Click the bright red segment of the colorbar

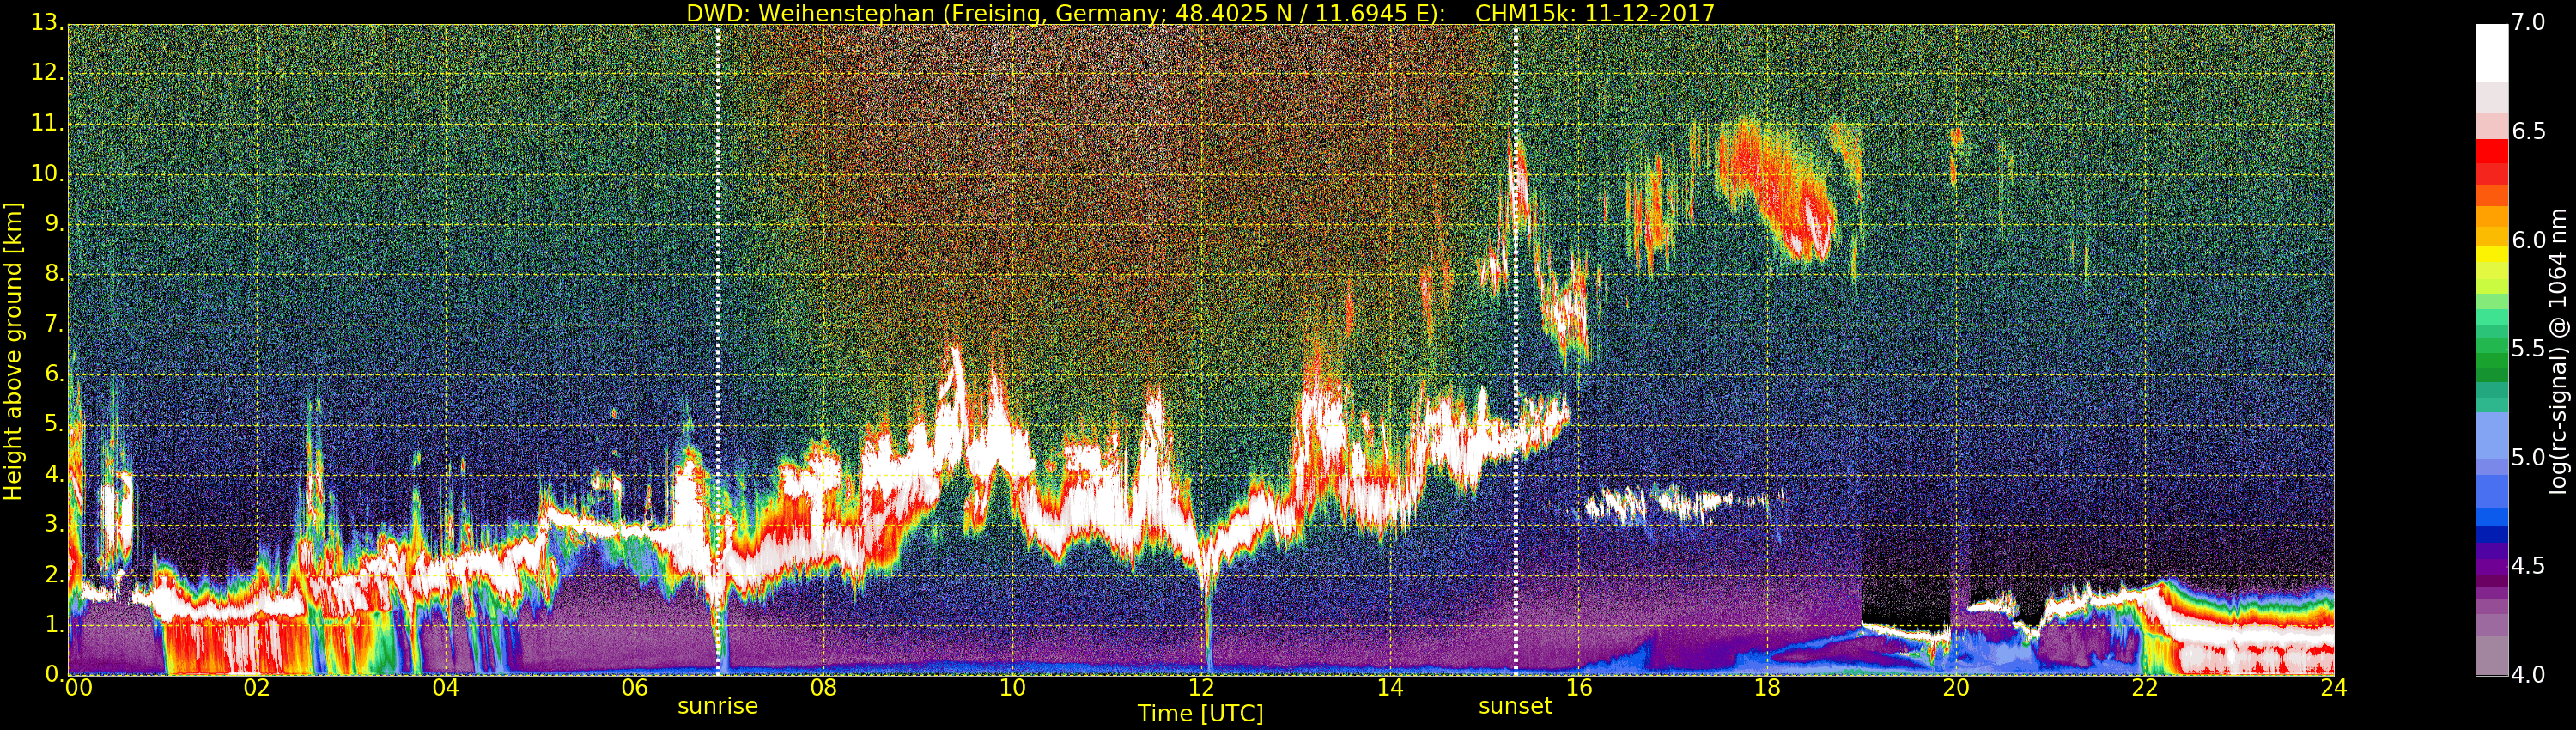2491,150
